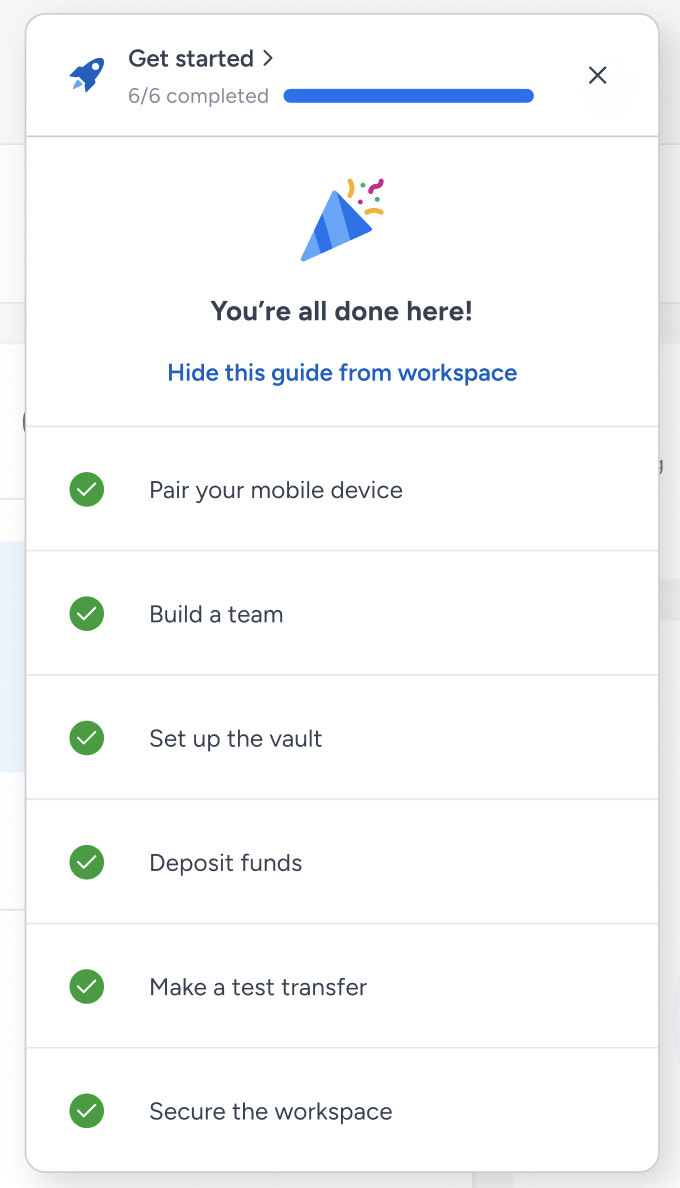Click green checkmark beside Make a test transfer
This screenshot has width=680, height=1188.
tap(87, 987)
